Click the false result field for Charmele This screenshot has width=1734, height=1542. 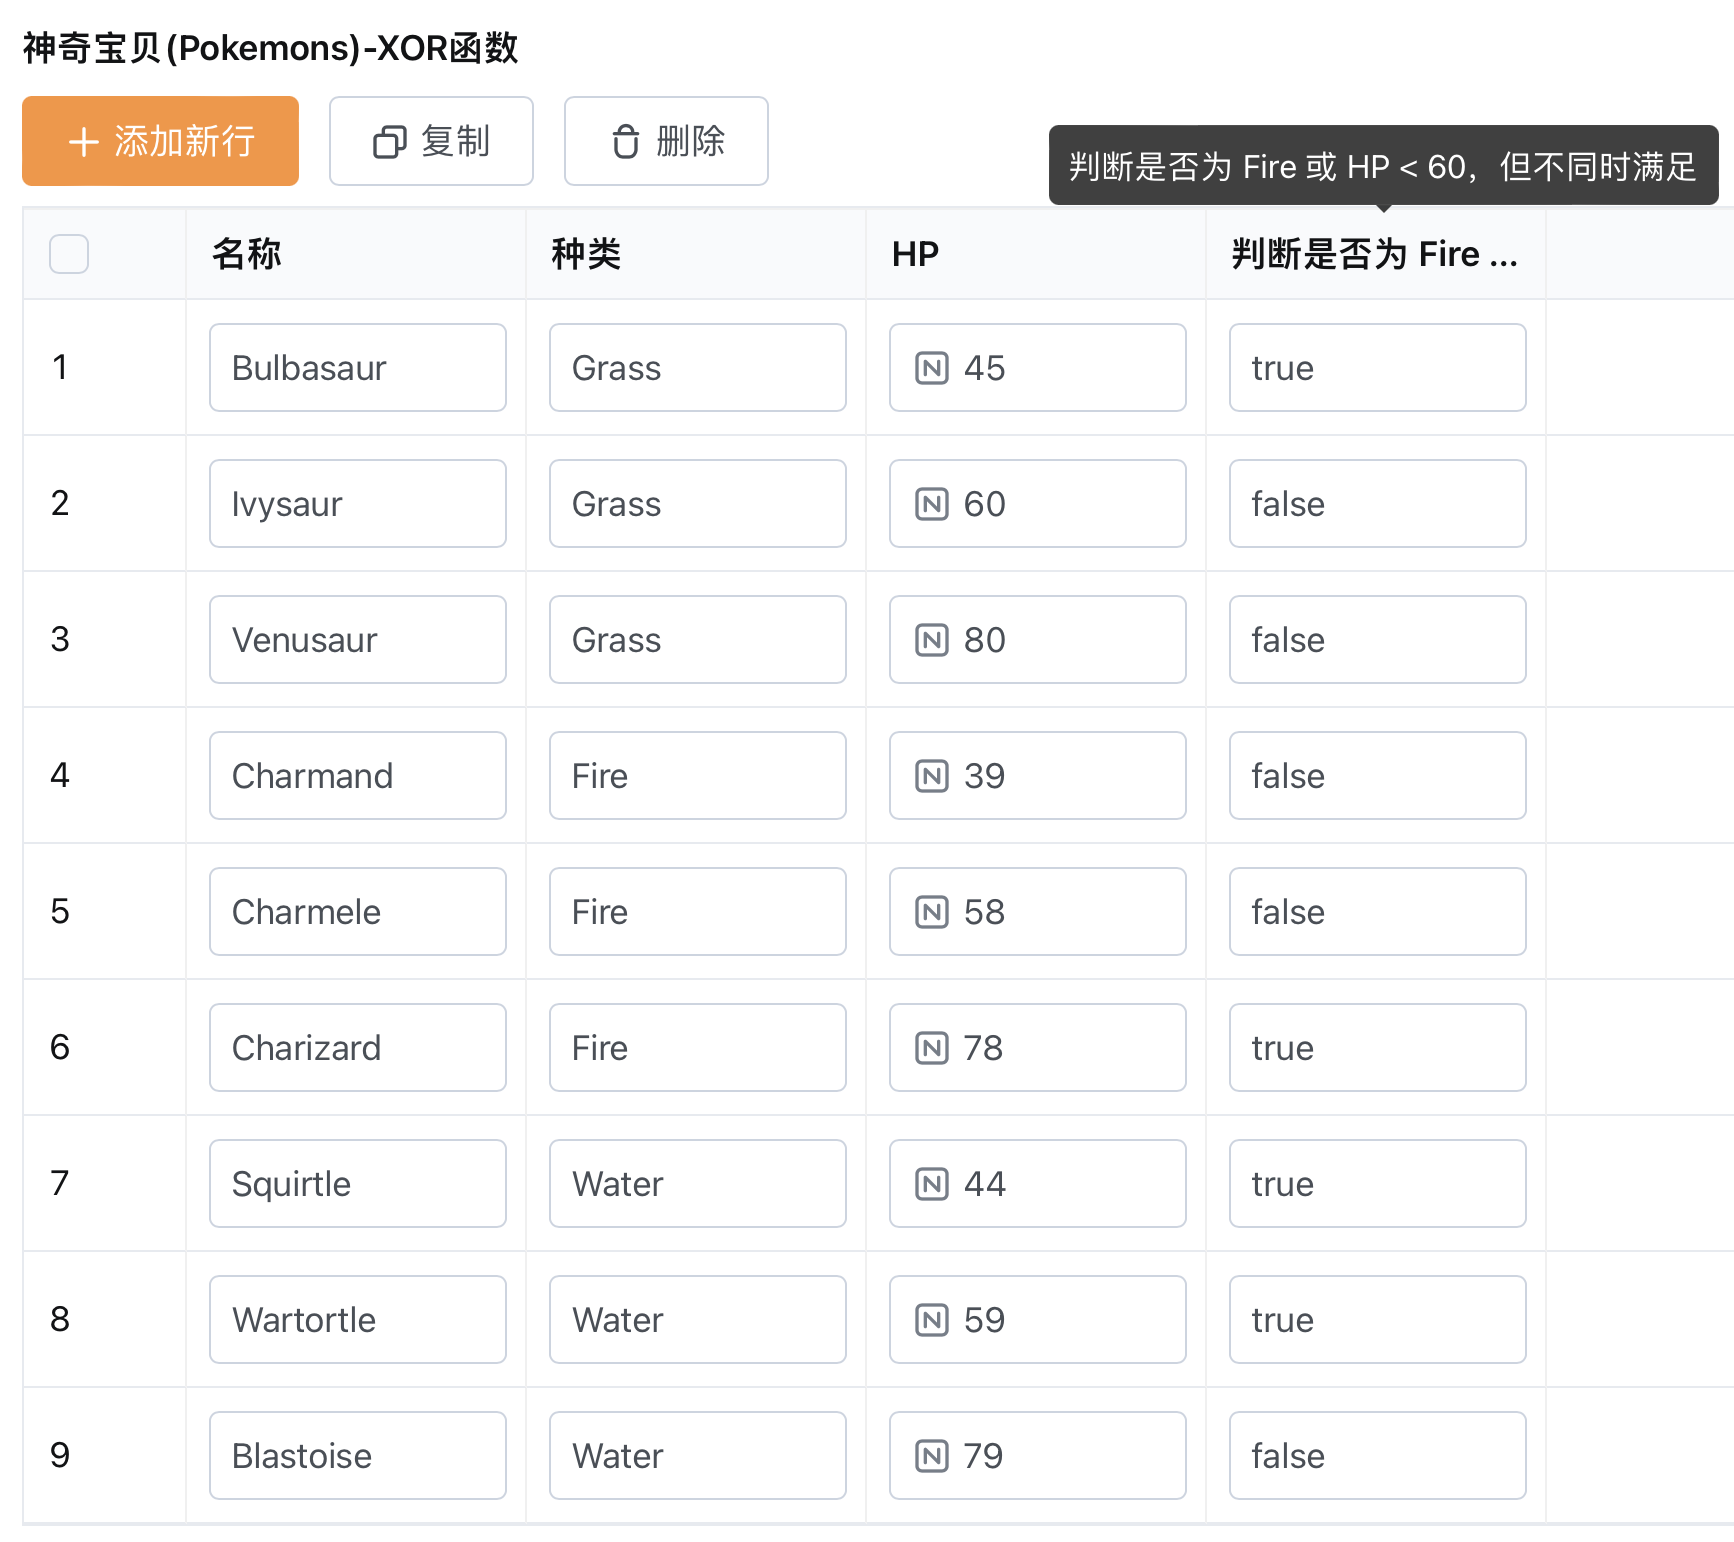[x=1378, y=912]
